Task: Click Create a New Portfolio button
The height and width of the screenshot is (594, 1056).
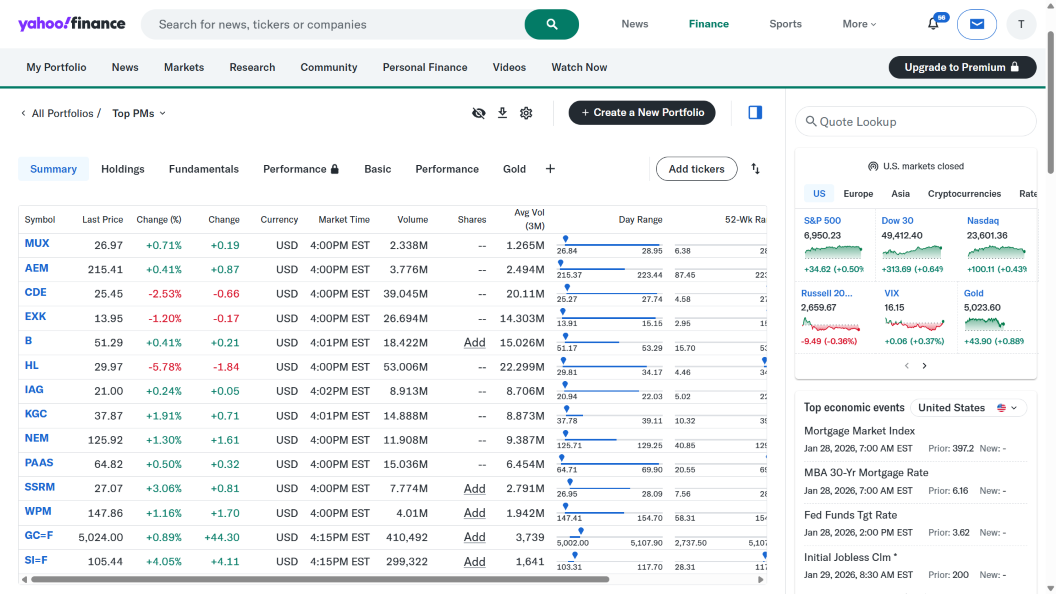Action: 642,113
